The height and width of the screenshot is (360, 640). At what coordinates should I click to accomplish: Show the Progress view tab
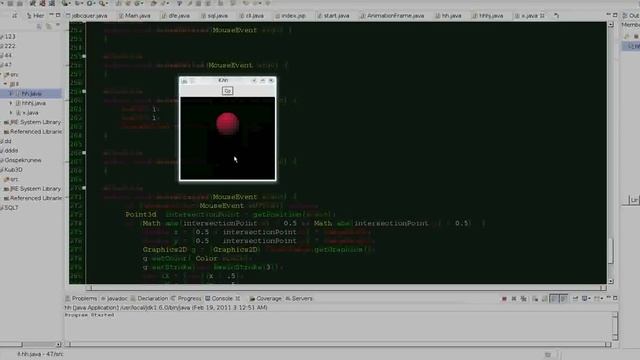[186, 298]
